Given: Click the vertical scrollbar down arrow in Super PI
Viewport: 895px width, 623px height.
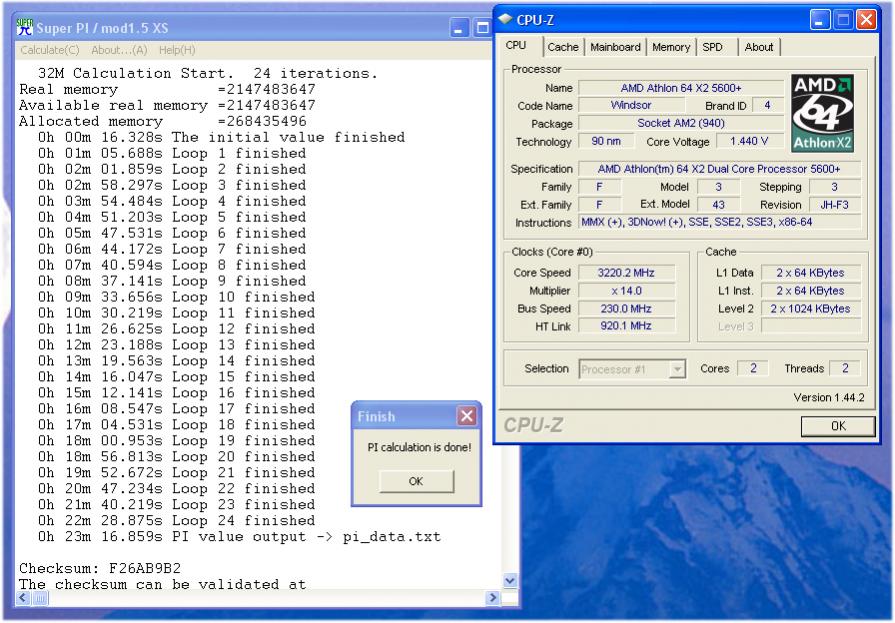Looking at the screenshot, I should click(510, 580).
